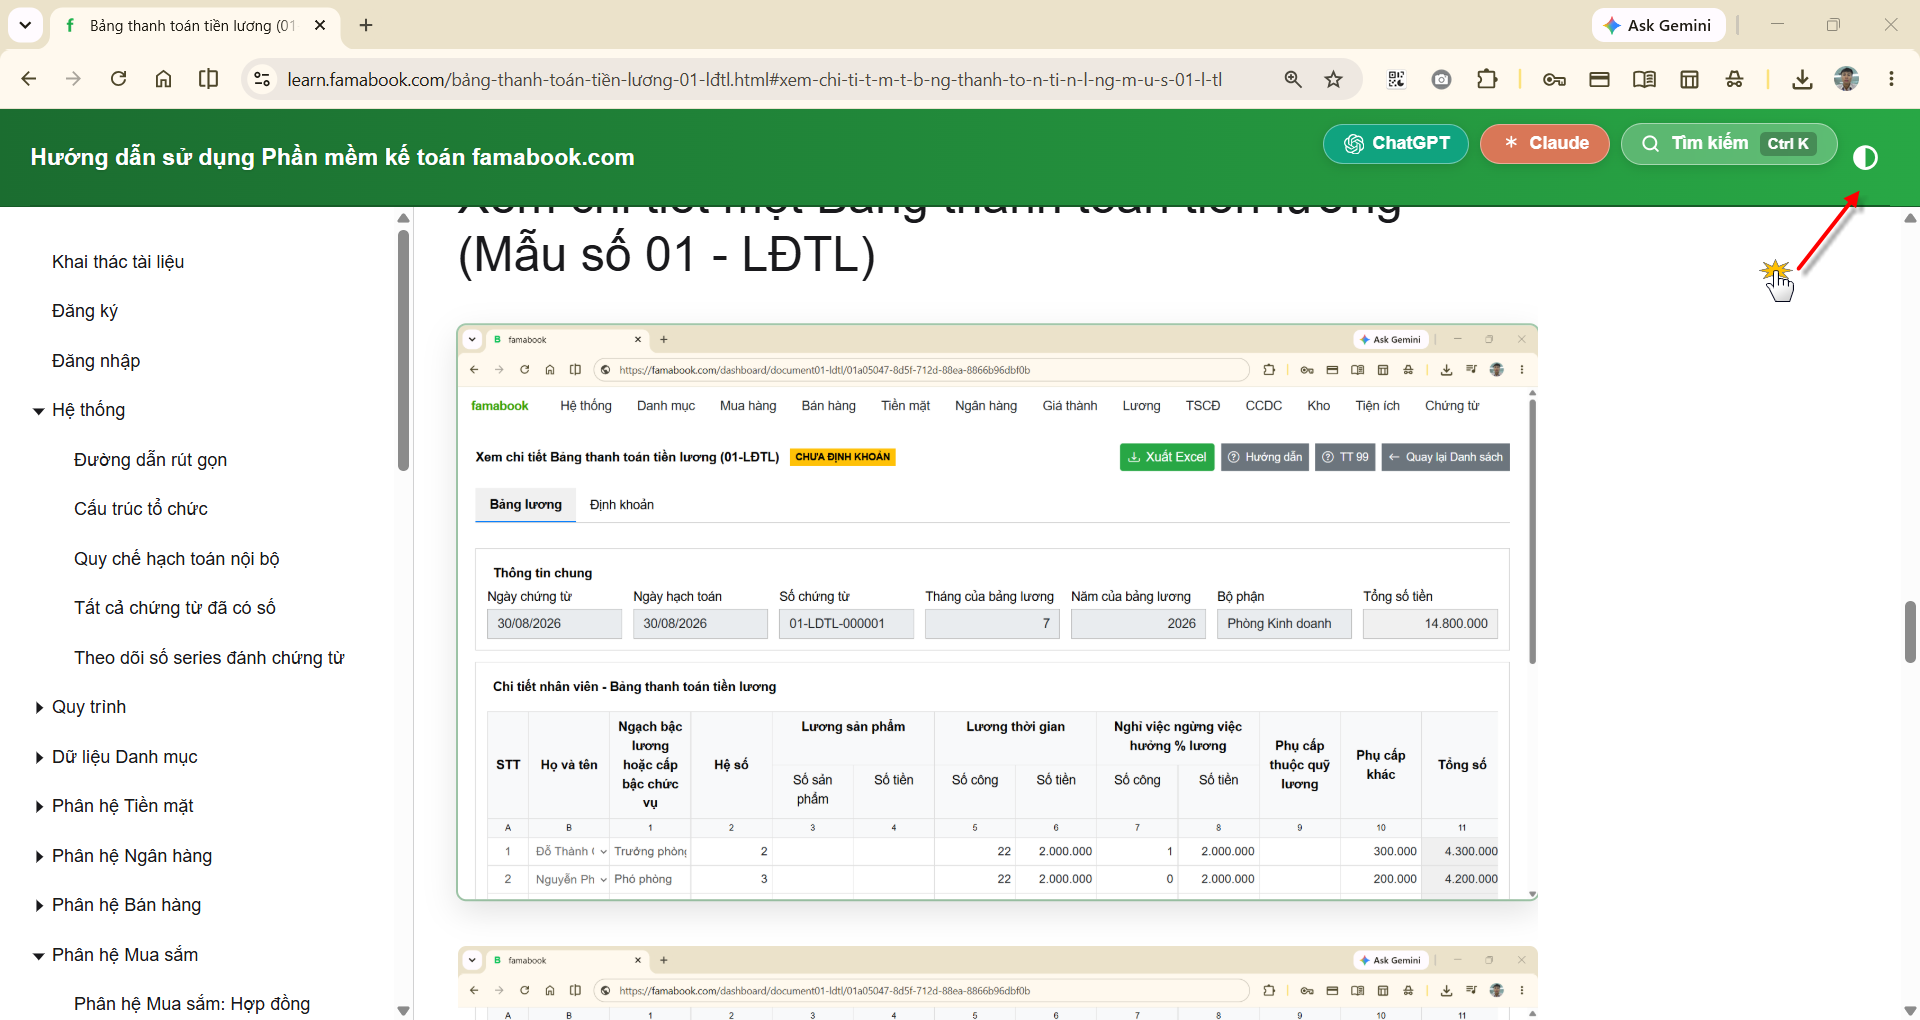The image size is (1920, 1020).
Task: Go to Đăng nhập page
Action: (96, 361)
